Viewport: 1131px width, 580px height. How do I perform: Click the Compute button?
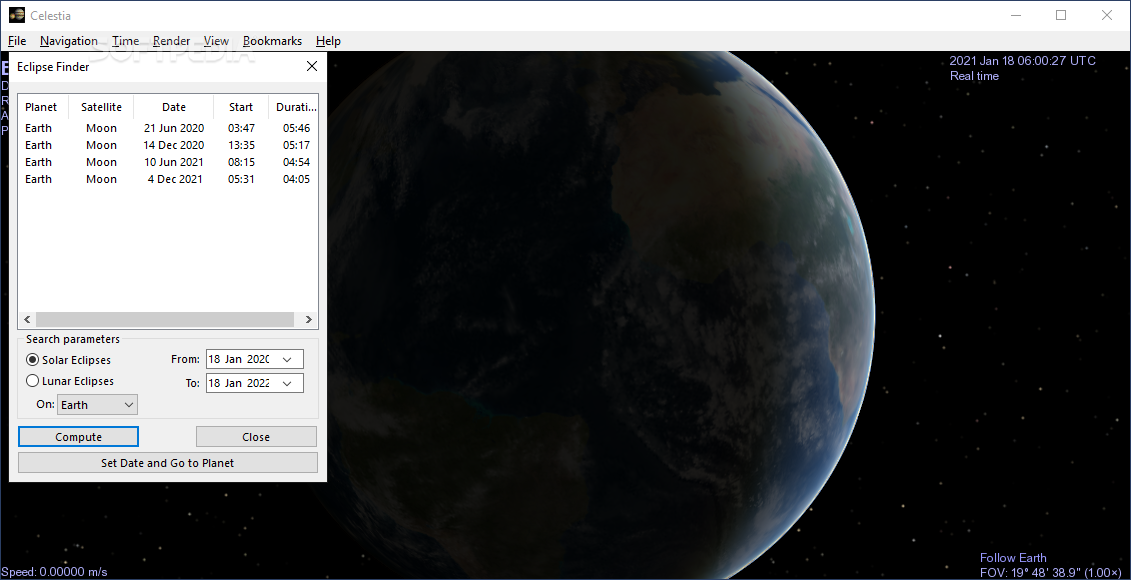tap(79, 436)
